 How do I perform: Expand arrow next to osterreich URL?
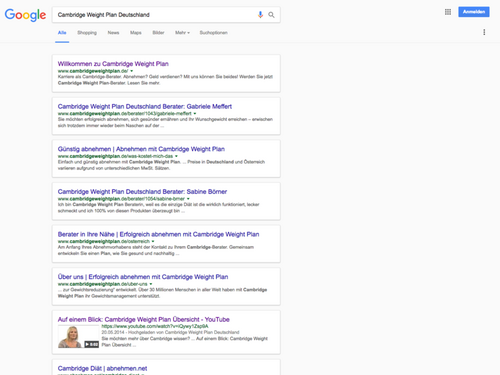(x=153, y=241)
